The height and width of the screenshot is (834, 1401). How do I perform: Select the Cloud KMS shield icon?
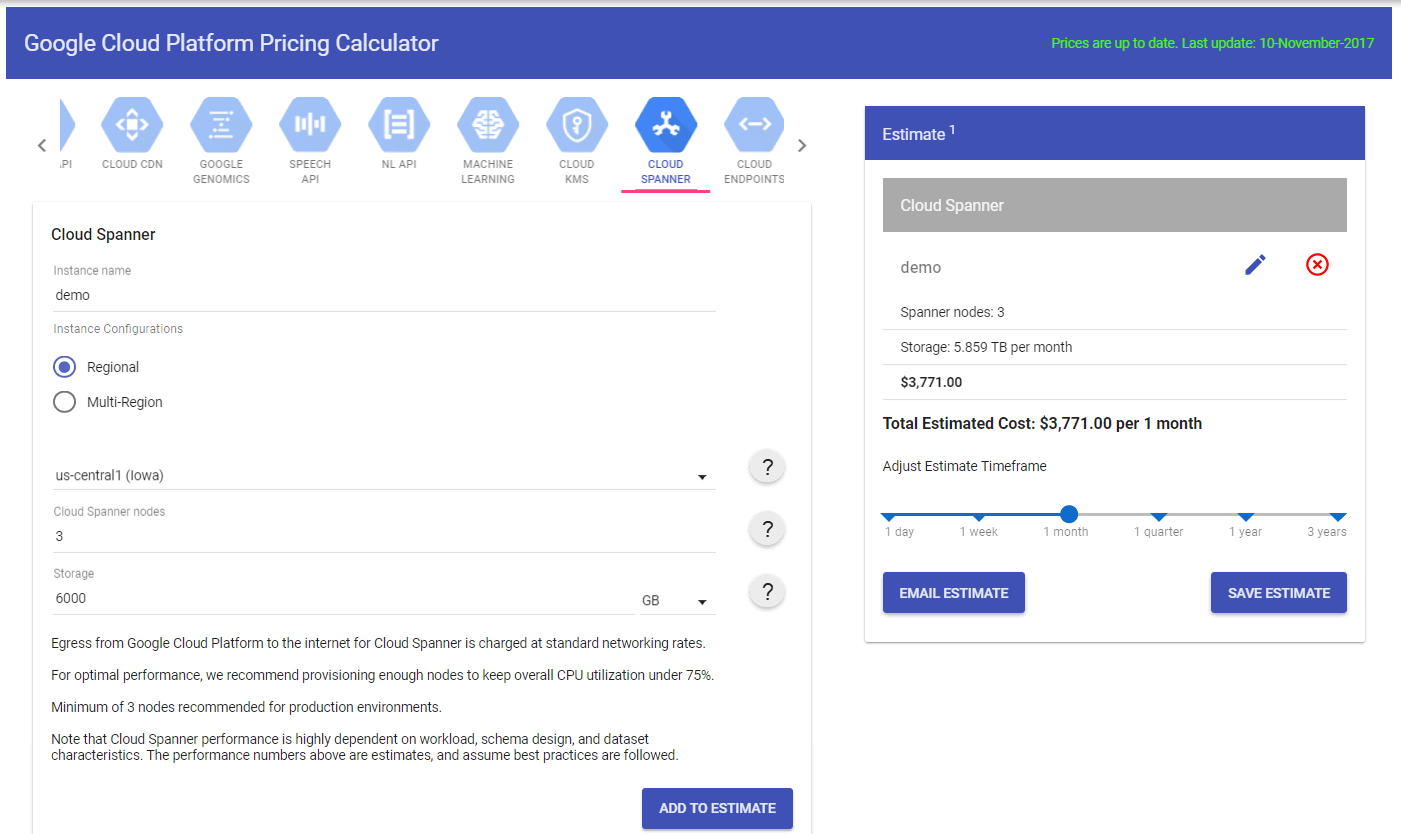(x=577, y=125)
